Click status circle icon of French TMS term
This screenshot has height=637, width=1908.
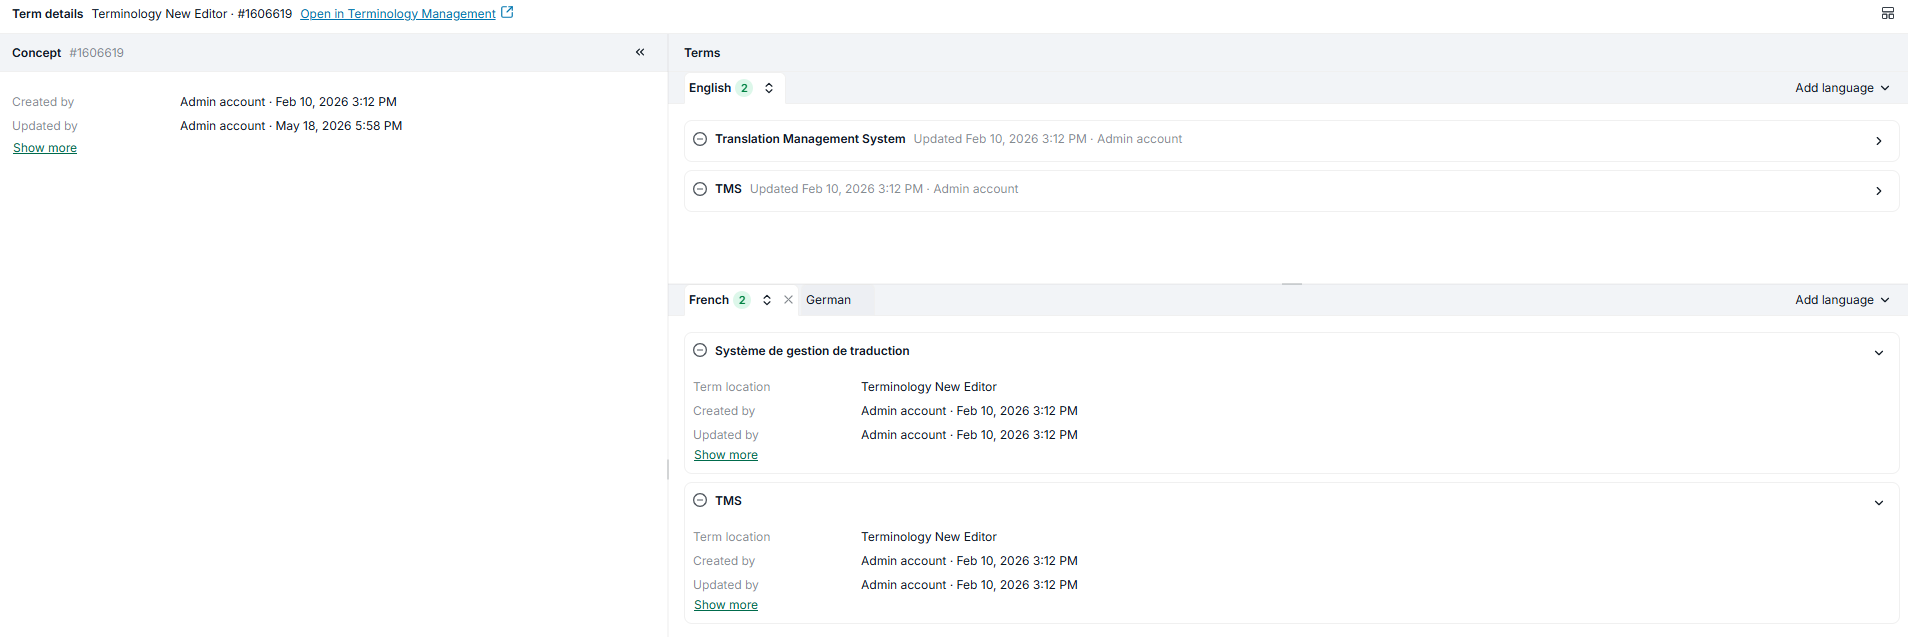point(700,501)
